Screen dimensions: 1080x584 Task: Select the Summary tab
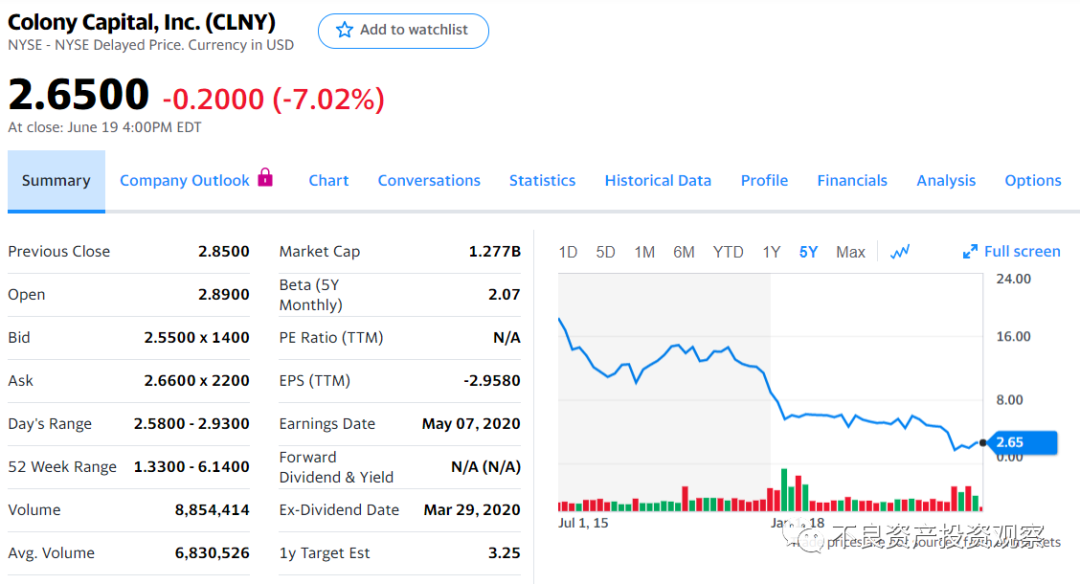tap(56, 180)
